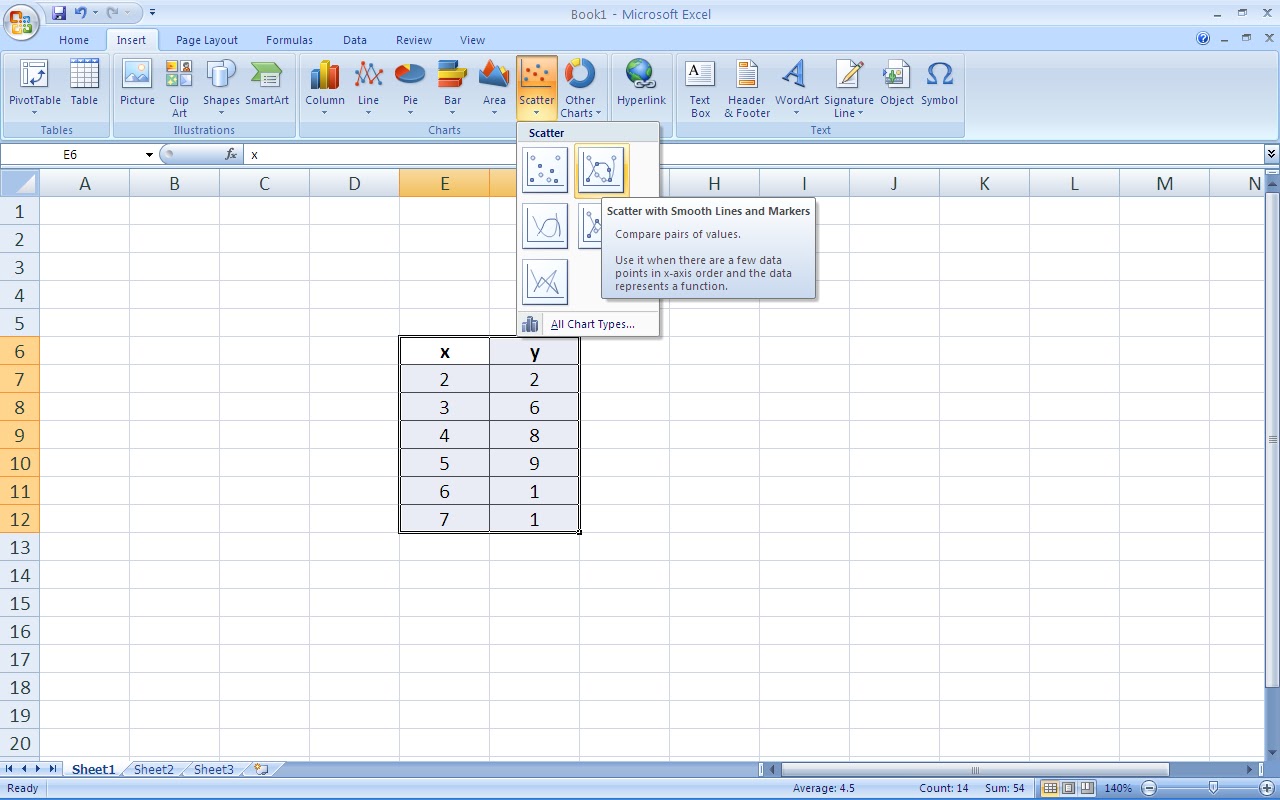The image size is (1280, 800).
Task: Click All Chart Types option
Action: coord(592,324)
